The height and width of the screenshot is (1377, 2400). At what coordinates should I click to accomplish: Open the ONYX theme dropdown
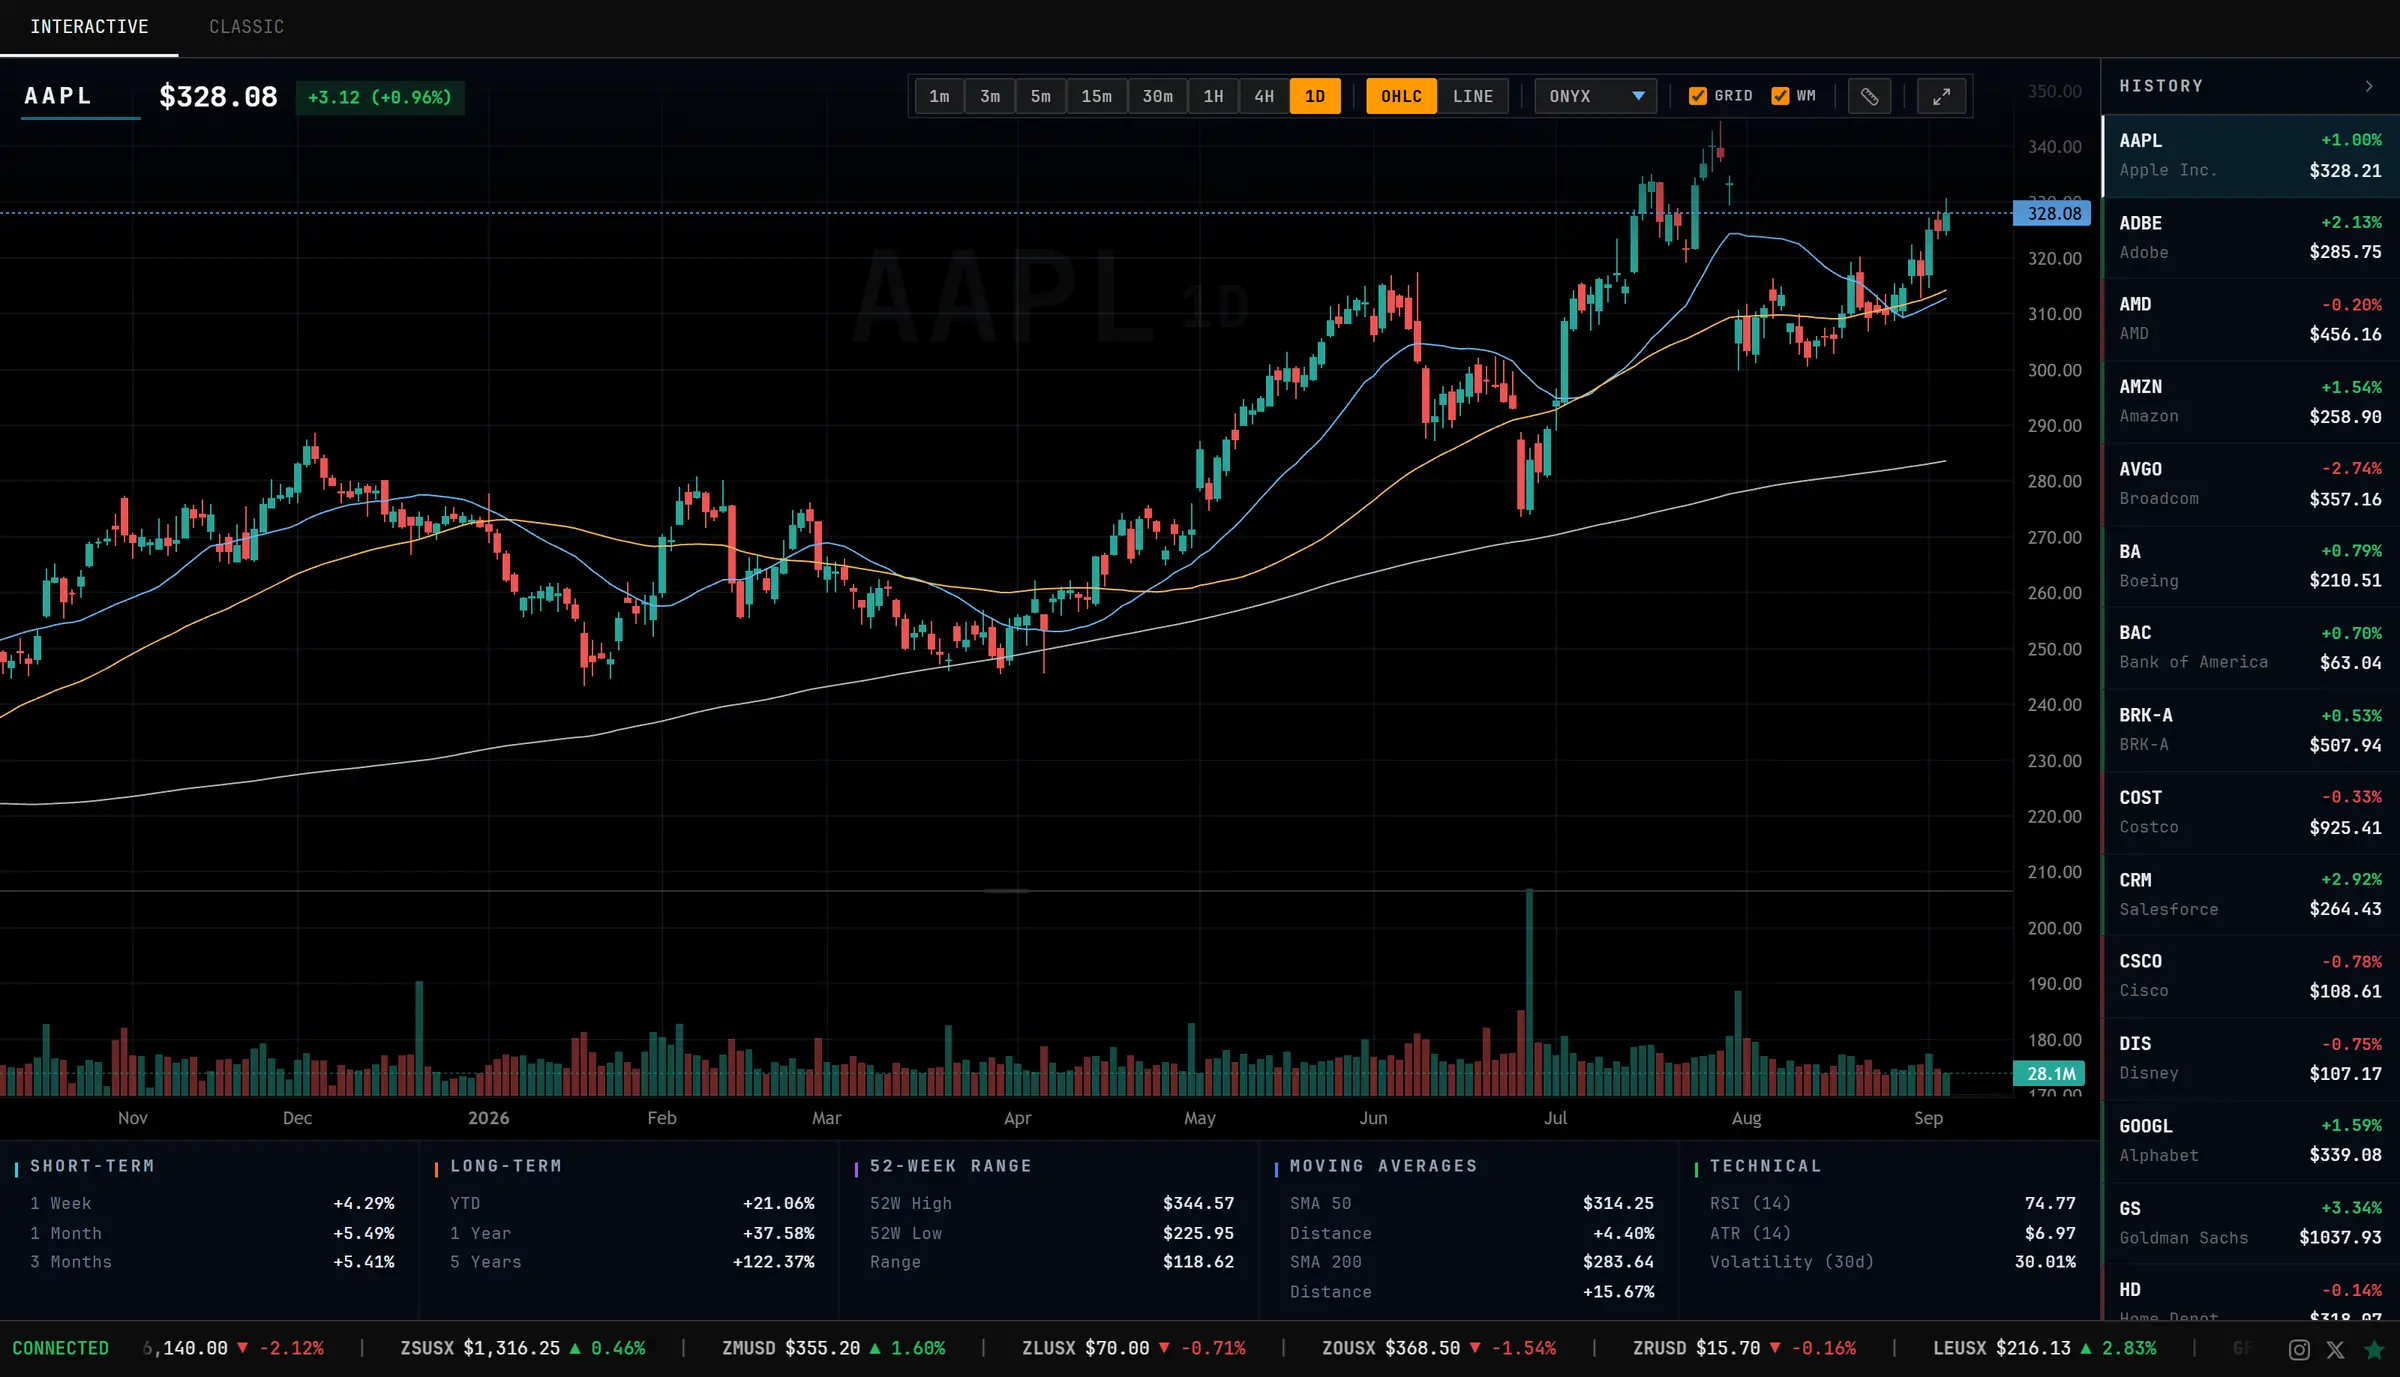1596,96
